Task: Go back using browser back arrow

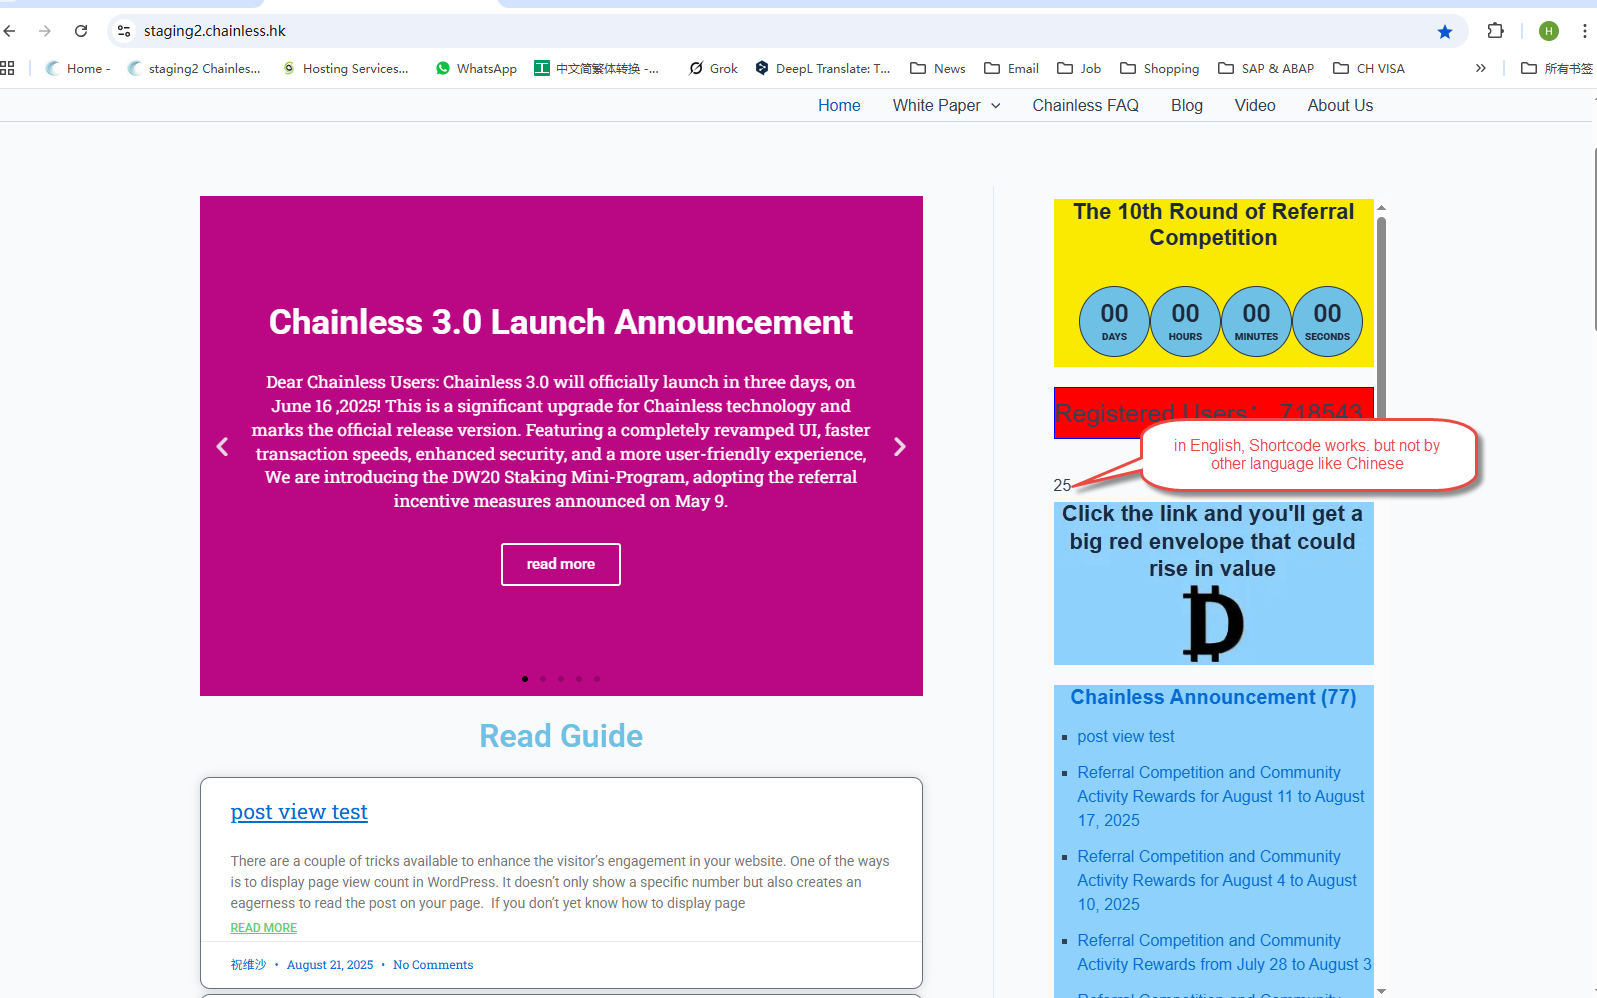Action: click(10, 31)
